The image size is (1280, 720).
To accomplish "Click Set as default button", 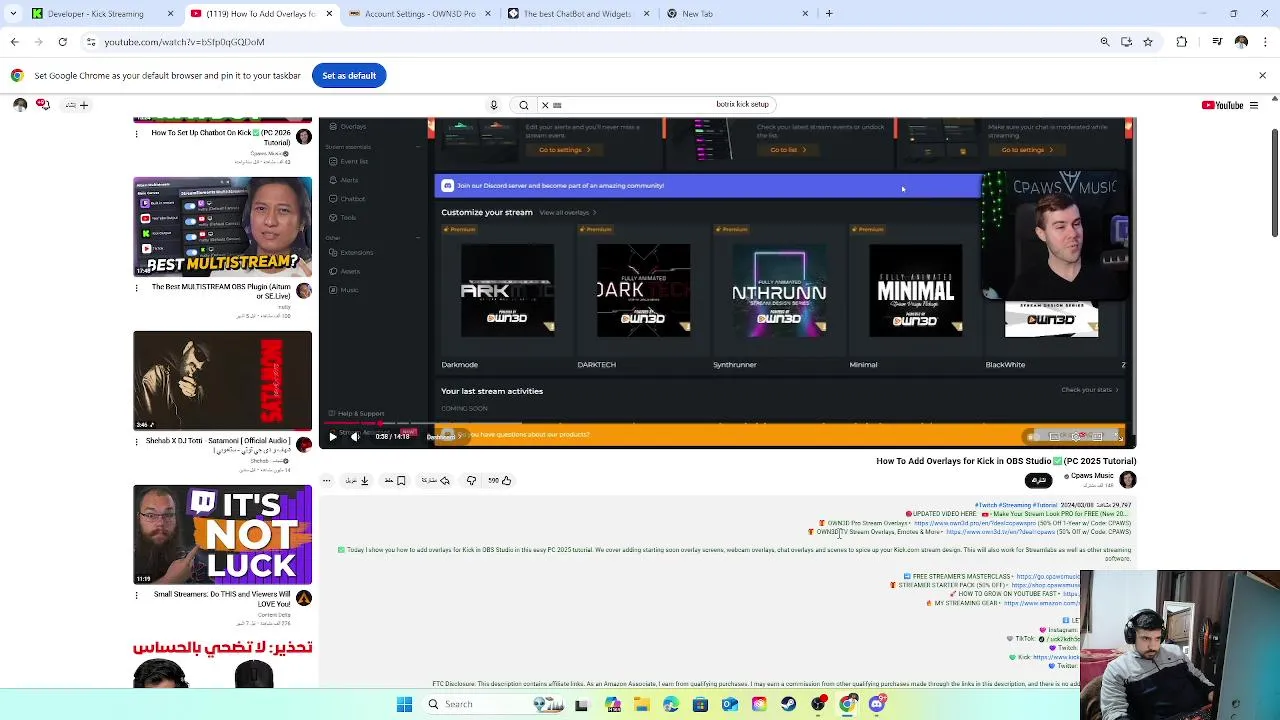I will coord(349,76).
